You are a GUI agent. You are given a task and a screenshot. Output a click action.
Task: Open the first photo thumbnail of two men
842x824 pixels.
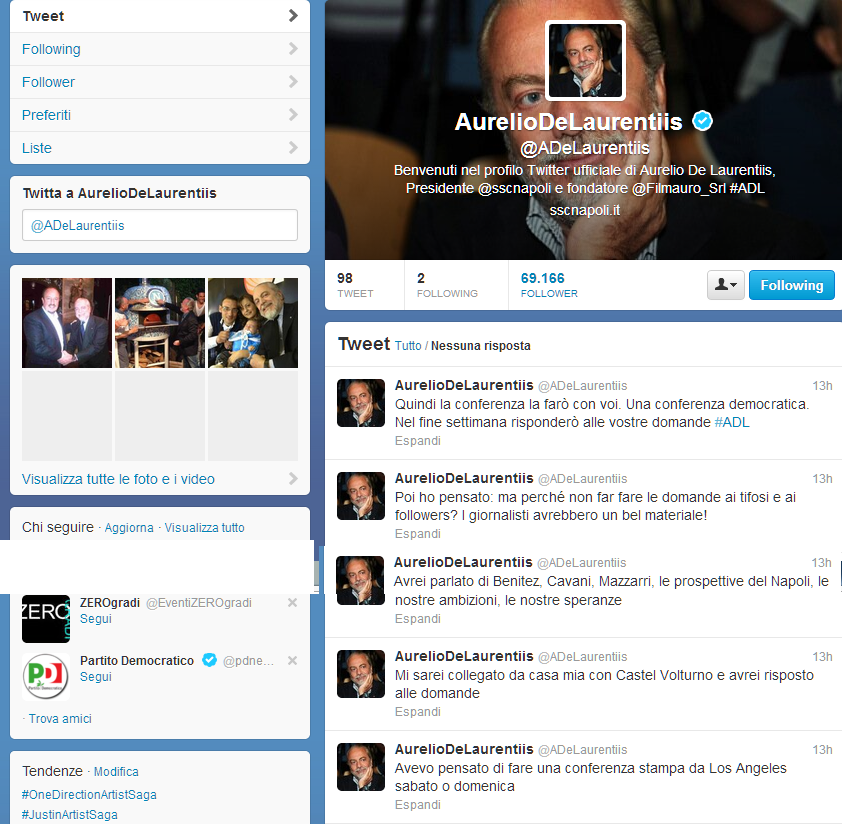click(x=66, y=323)
